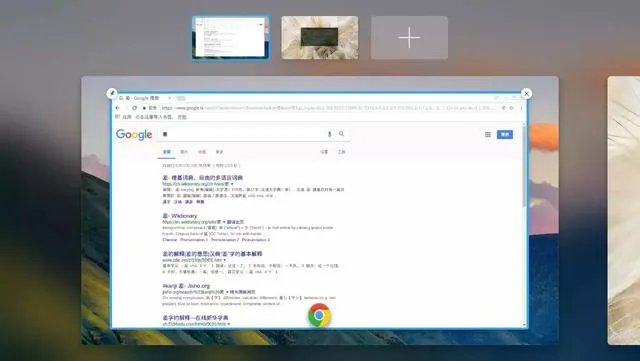This screenshot has width=640, height=361.
Task: Open the Google apps grid icon
Action: [x=488, y=134]
